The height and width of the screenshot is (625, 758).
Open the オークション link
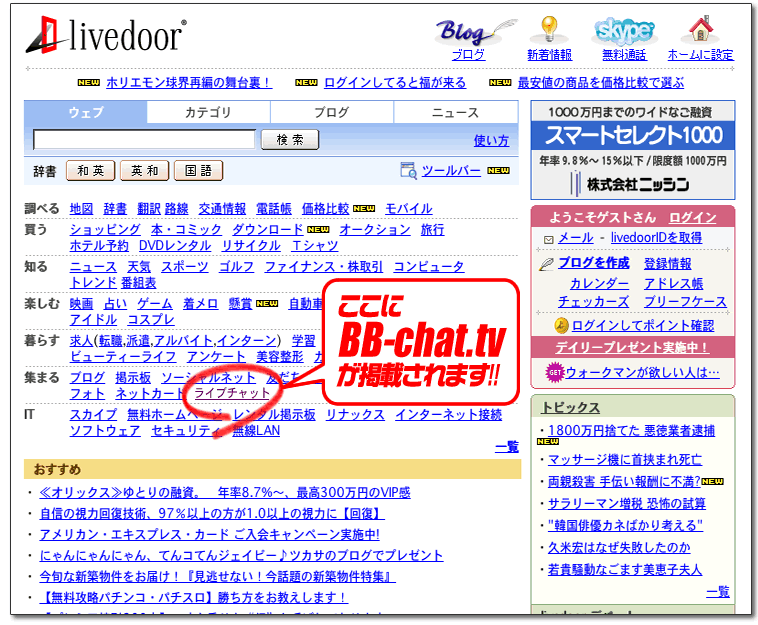[375, 230]
